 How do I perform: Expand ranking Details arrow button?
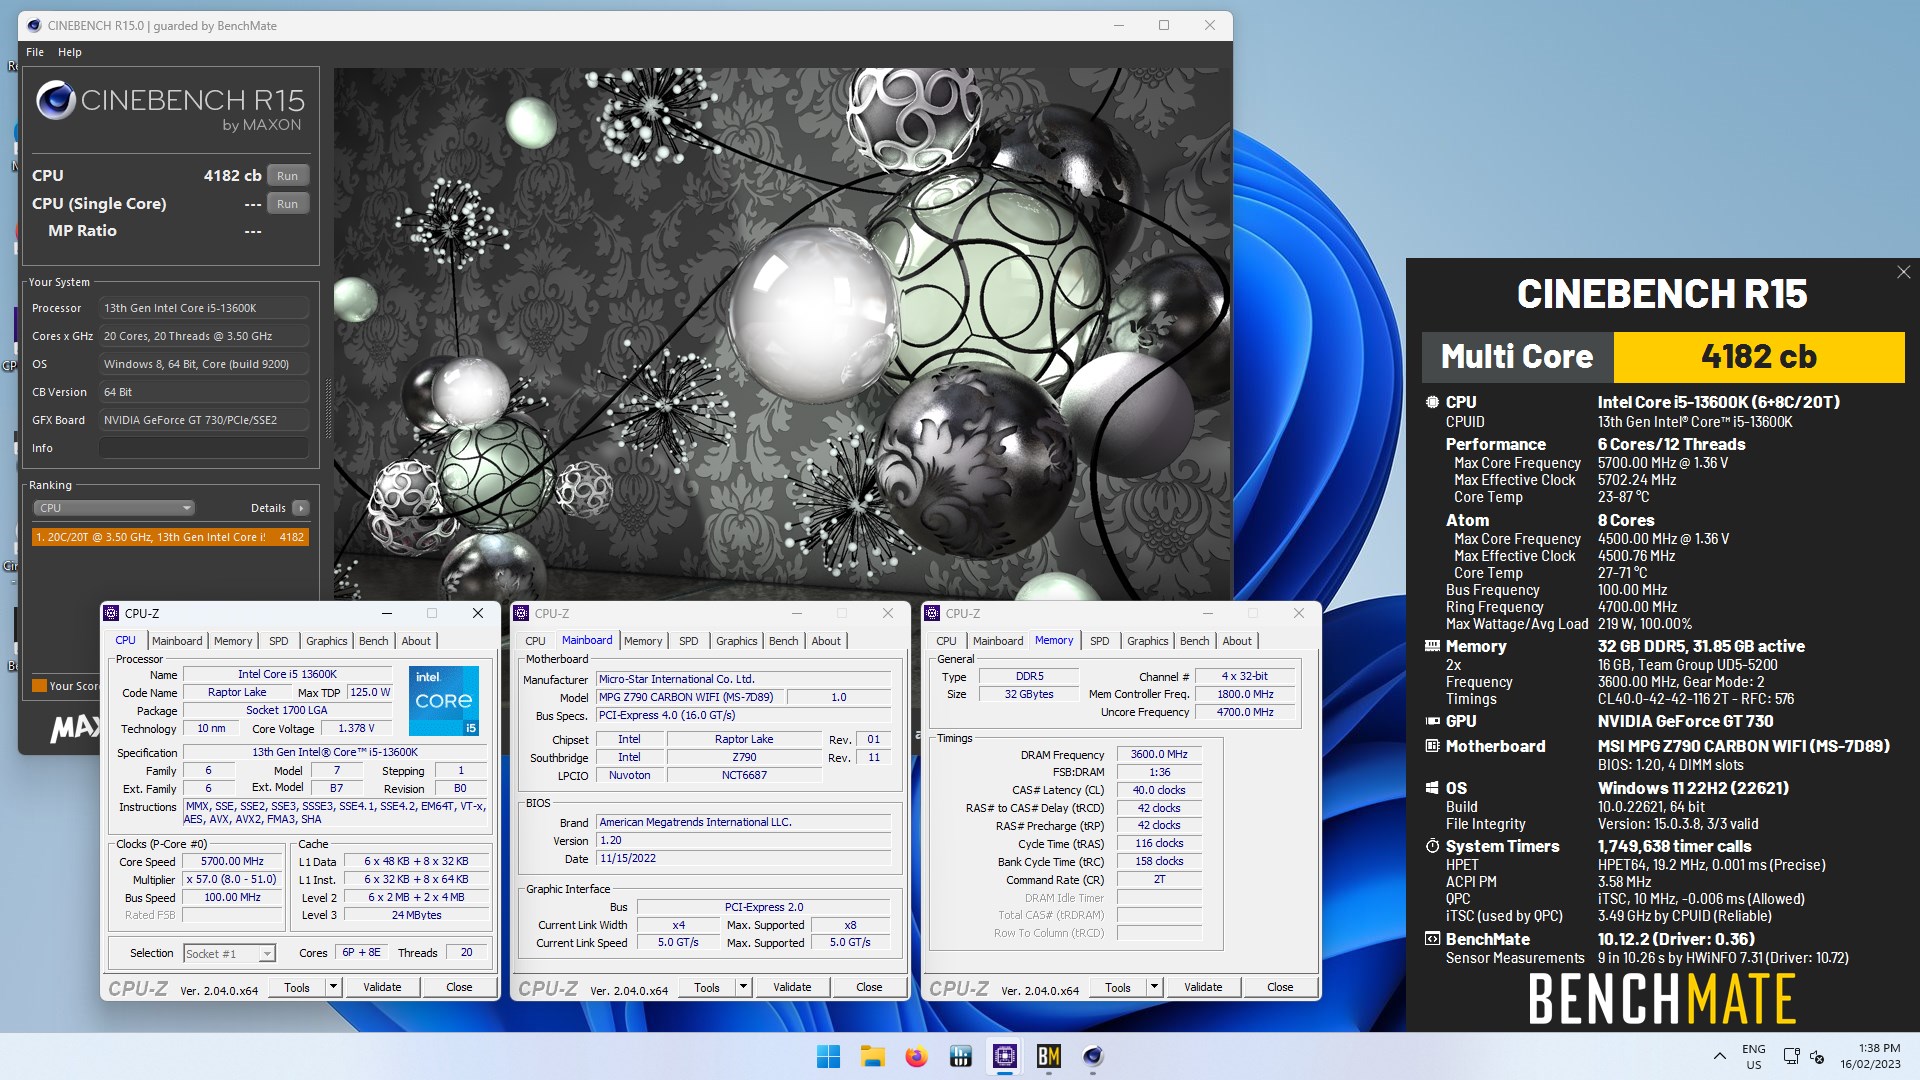pos(301,508)
